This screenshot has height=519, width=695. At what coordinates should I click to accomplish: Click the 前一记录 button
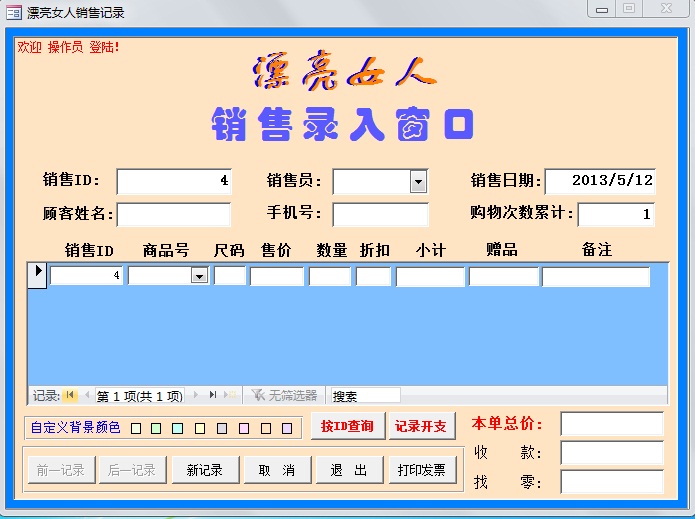[x=61, y=469]
